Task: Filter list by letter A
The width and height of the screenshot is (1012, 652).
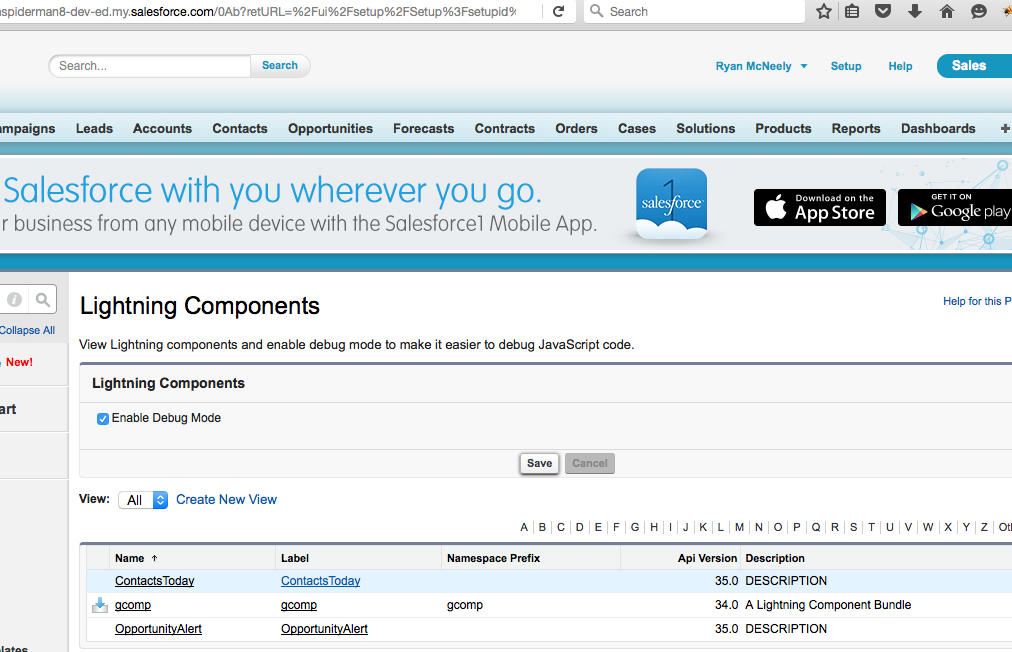Action: coord(524,527)
